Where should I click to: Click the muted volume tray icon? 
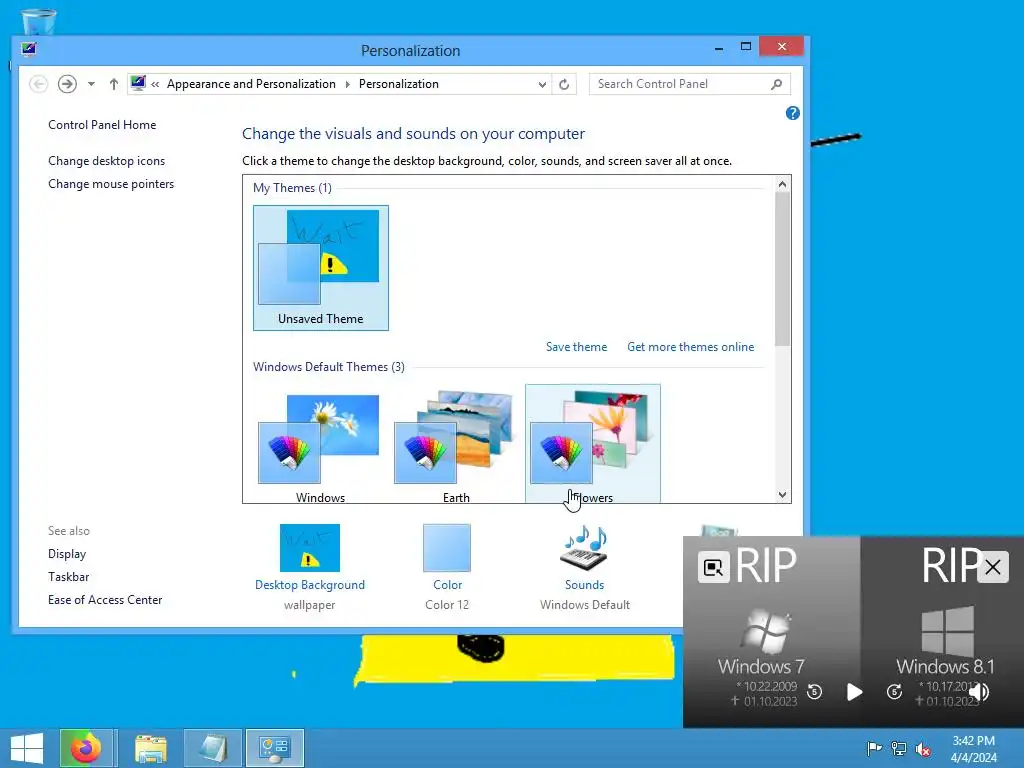pos(923,748)
